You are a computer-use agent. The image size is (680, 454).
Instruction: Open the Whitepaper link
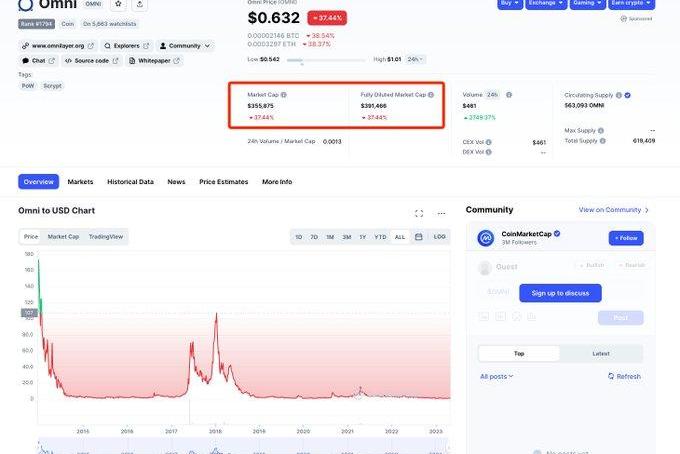154,61
